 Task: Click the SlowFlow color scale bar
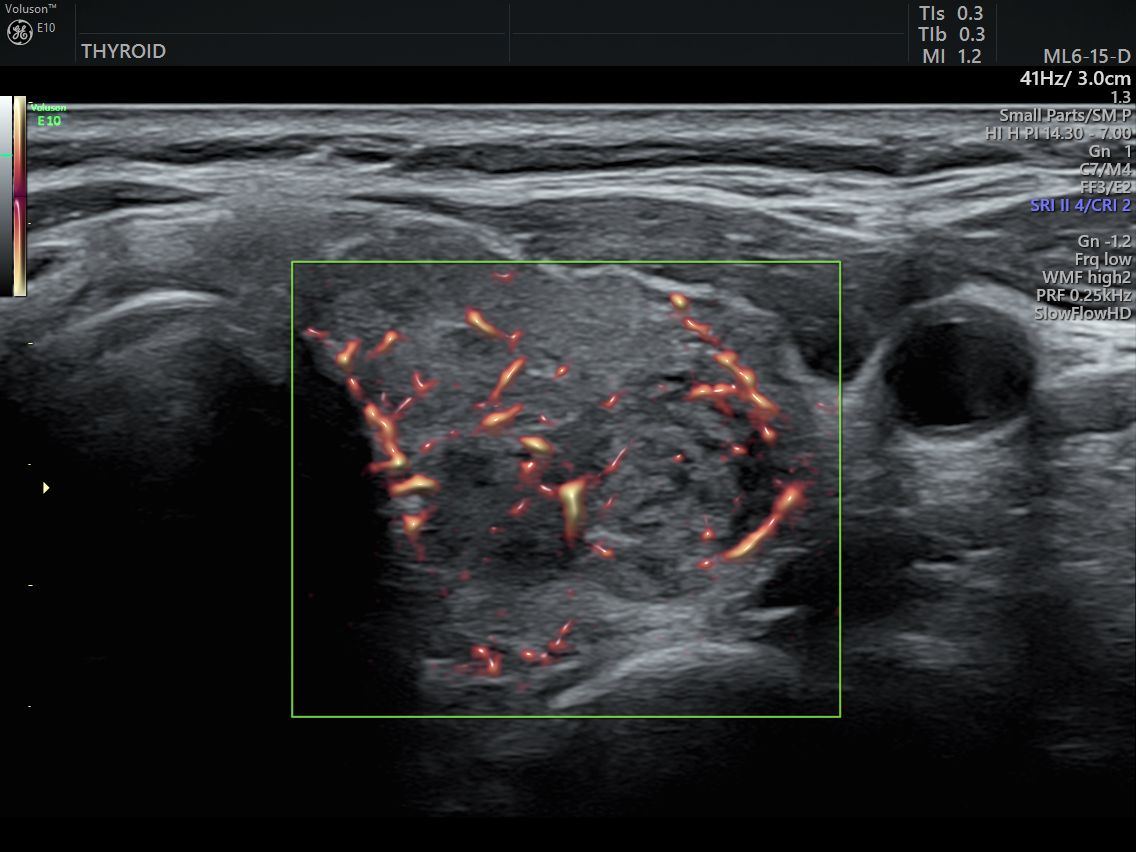point(20,196)
